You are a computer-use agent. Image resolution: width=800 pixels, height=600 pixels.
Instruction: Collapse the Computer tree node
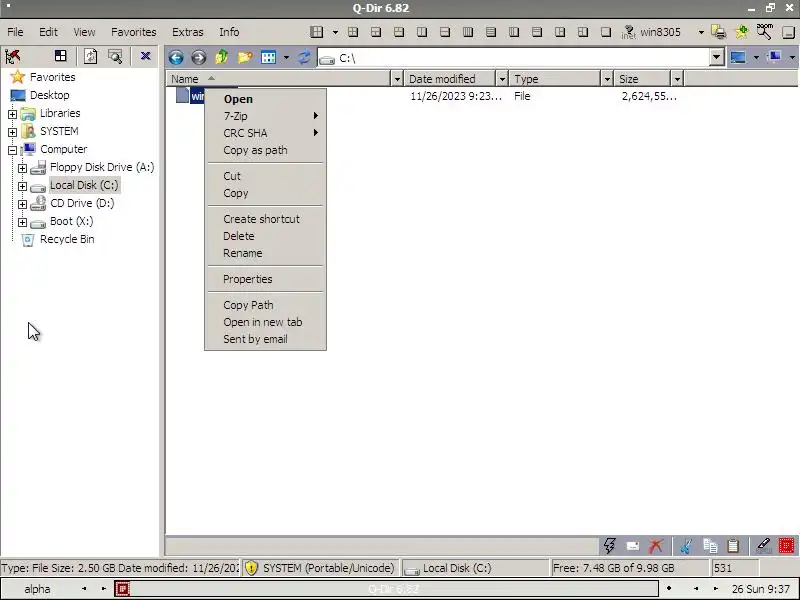pos(12,150)
